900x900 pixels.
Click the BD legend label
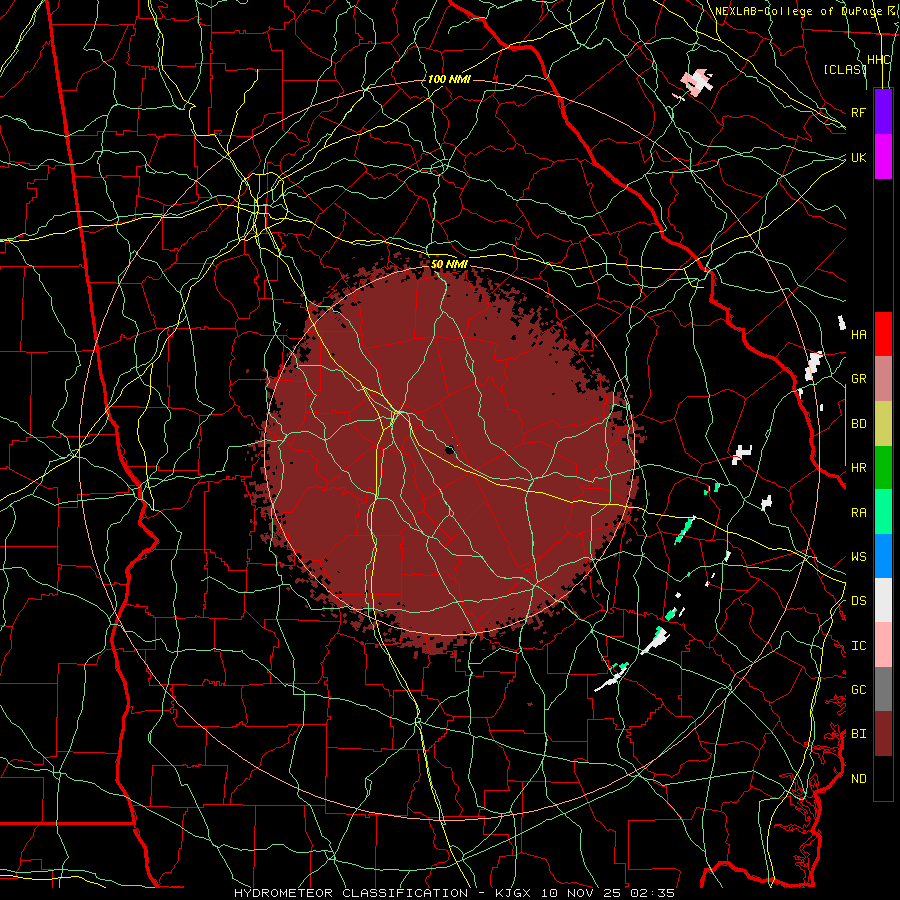(858, 424)
